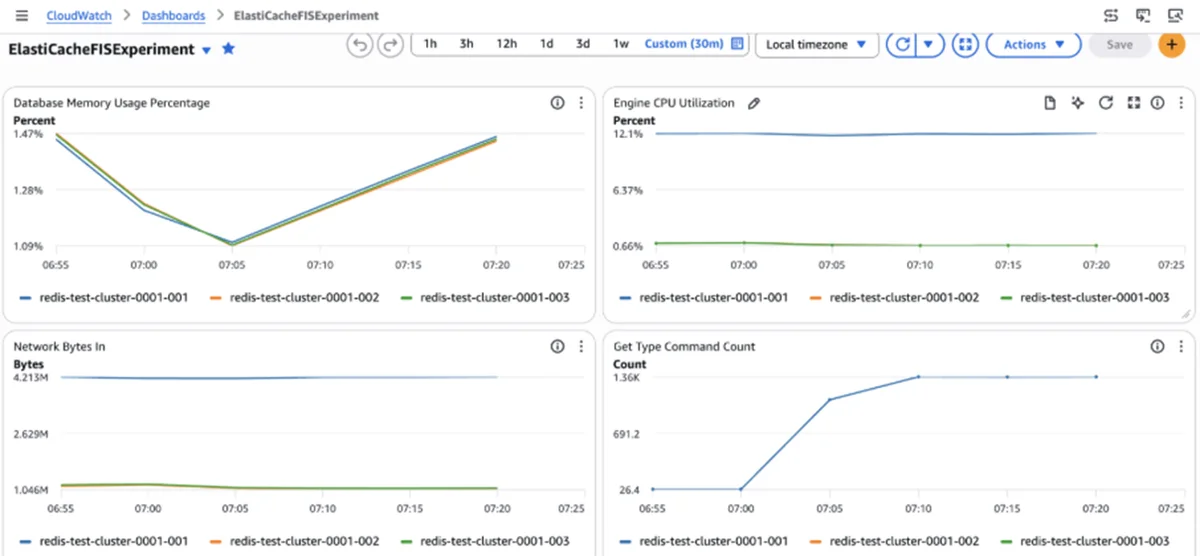Open the hamburger navigation menu
The width and height of the screenshot is (1200, 556).
pyautogui.click(x=22, y=16)
